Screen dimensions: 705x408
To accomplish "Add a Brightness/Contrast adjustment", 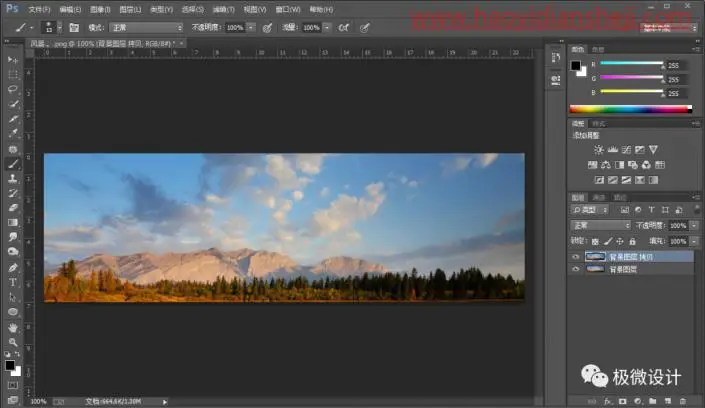I will click(598, 150).
